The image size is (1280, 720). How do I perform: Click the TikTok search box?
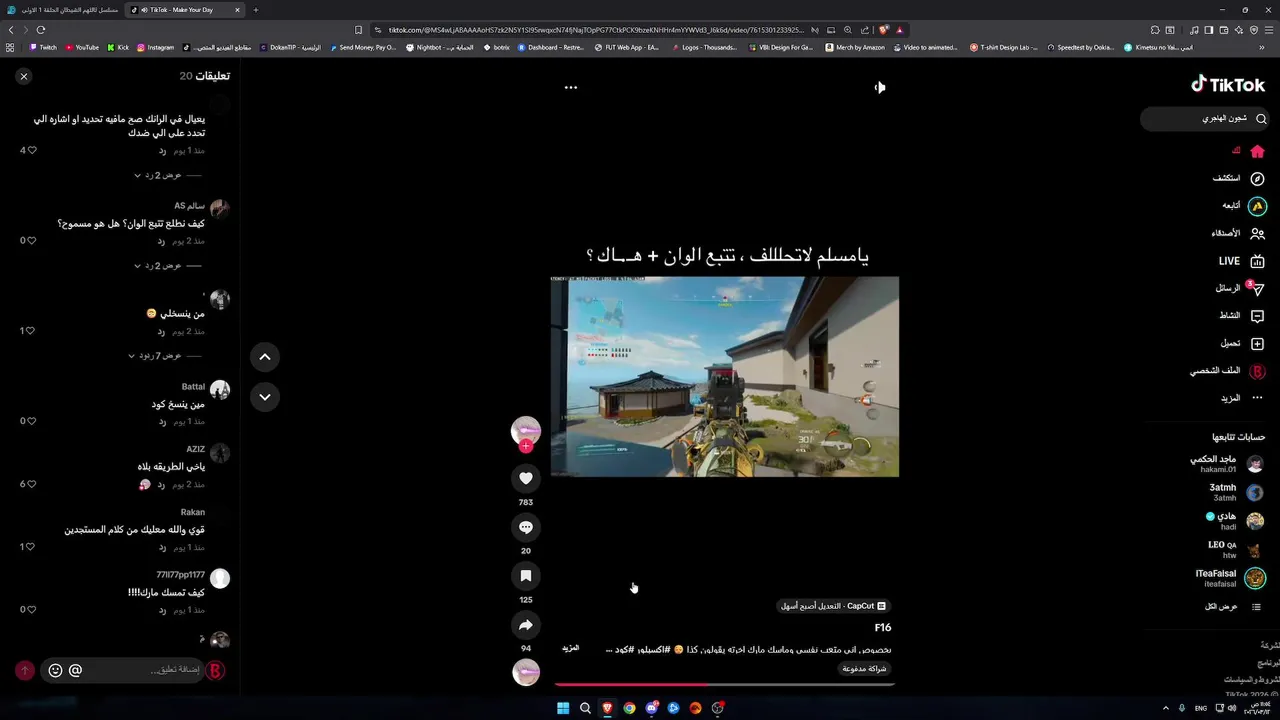[1205, 118]
